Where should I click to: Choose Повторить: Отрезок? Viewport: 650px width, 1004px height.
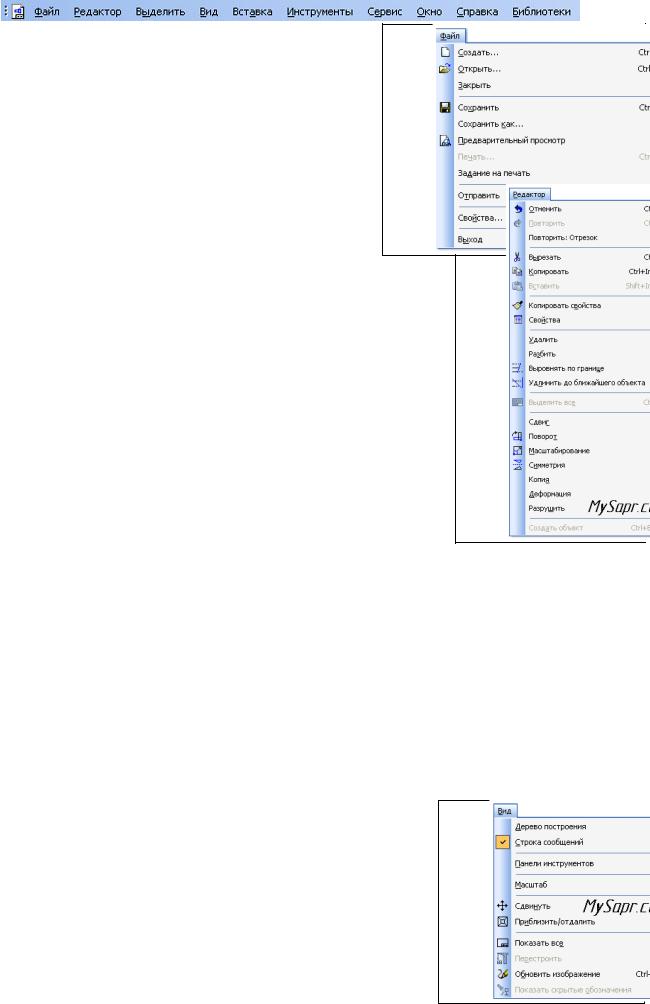(x=563, y=238)
